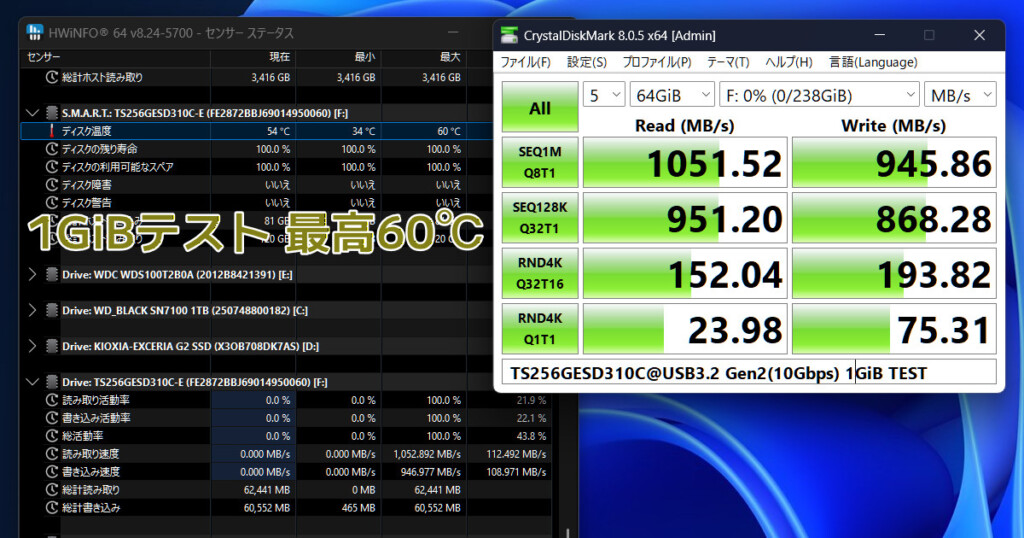Open the 設定(S) menu
This screenshot has height=538, width=1024.
586,62
